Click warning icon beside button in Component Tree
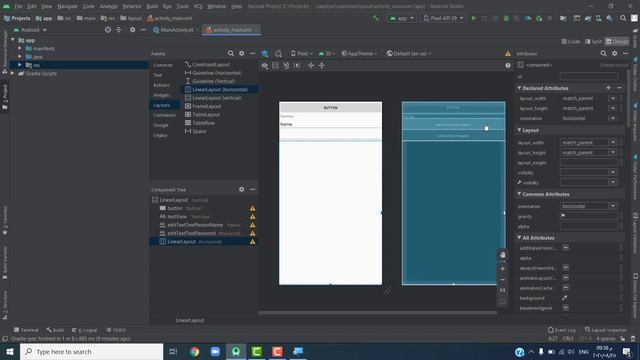The width and height of the screenshot is (640, 360). (x=253, y=209)
